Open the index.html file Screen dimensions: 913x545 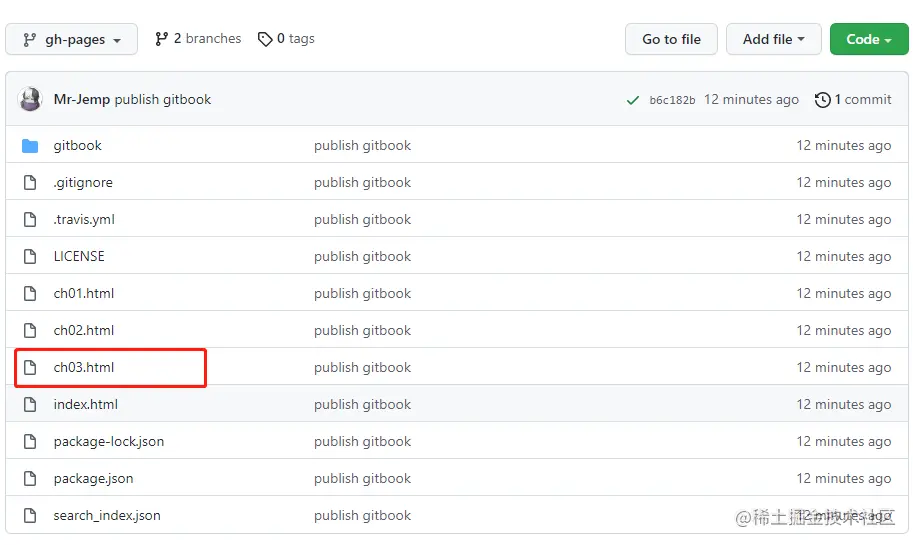pos(86,405)
